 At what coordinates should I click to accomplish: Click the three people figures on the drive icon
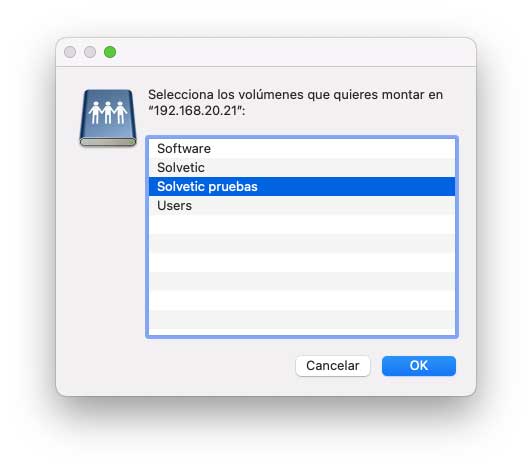[108, 113]
